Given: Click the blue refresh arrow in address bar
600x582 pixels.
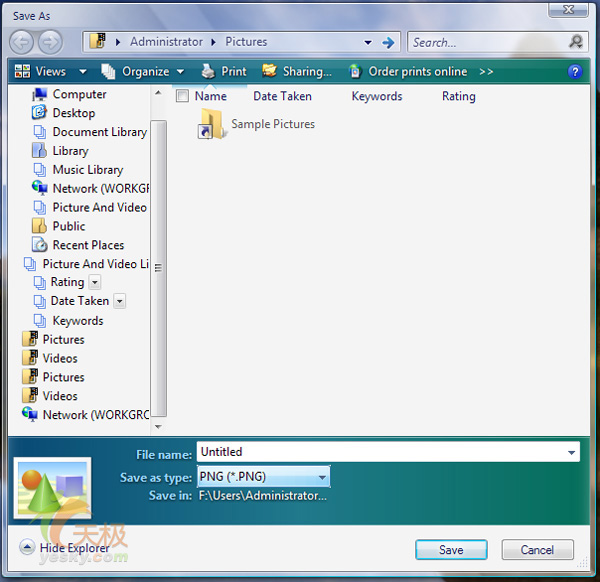Looking at the screenshot, I should coord(388,42).
